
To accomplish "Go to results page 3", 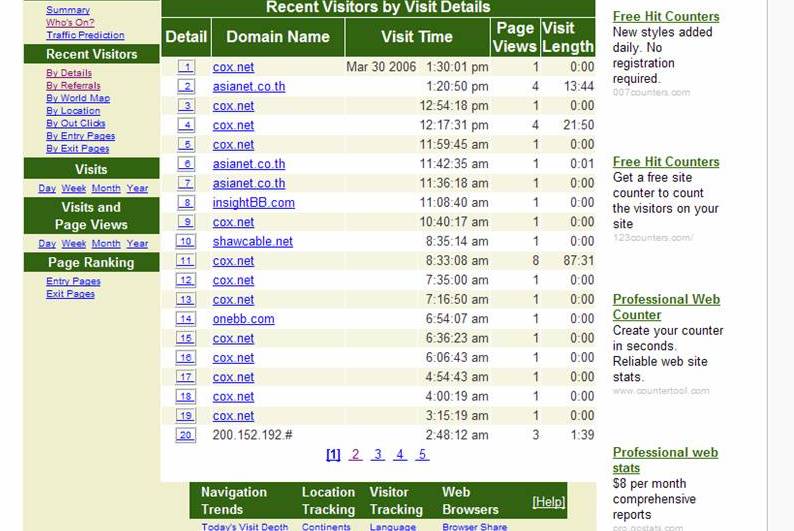I will point(378,455).
